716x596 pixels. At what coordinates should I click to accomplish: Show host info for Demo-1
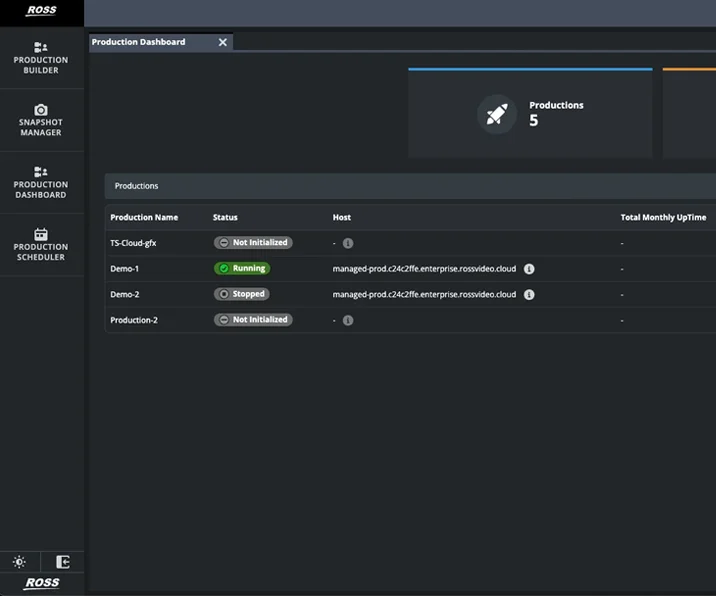point(529,269)
